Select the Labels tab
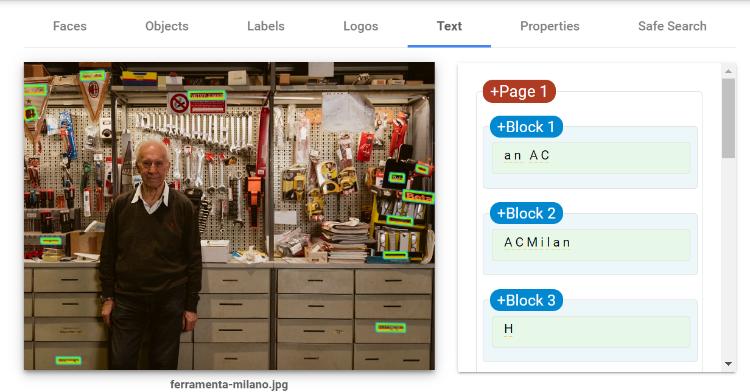This screenshot has height=392, width=750. tap(265, 26)
